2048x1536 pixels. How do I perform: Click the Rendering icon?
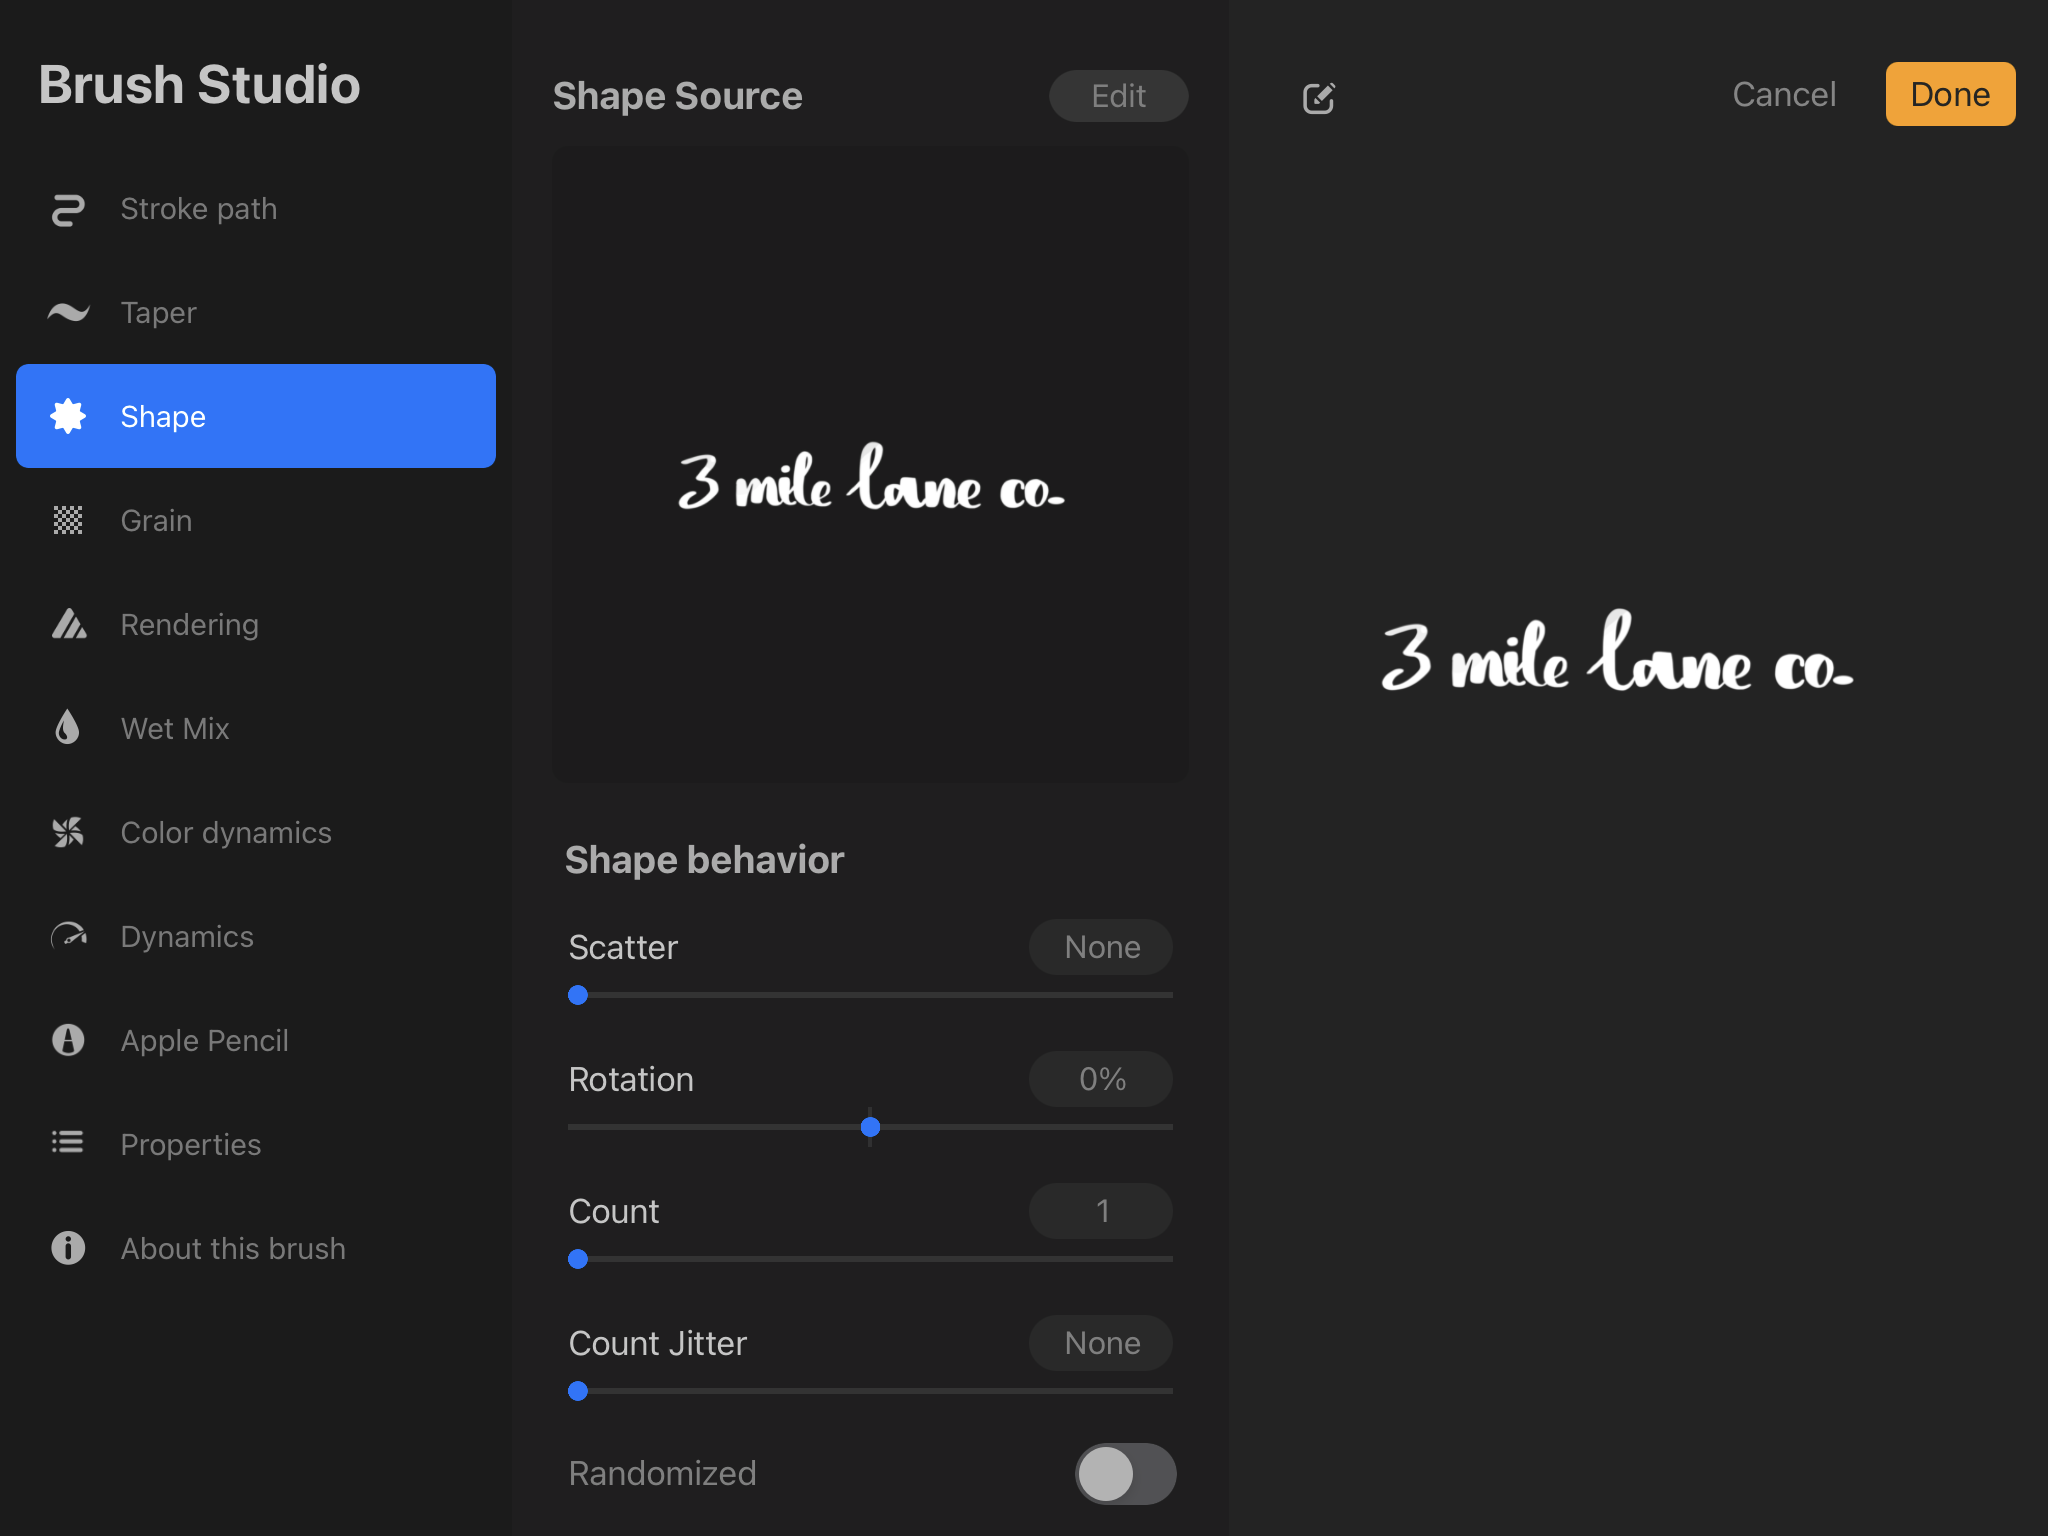(68, 624)
